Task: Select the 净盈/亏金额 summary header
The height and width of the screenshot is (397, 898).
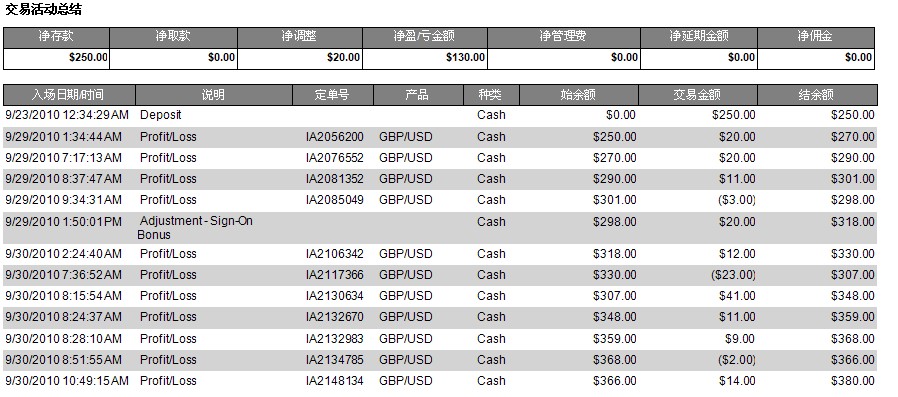Action: [424, 37]
